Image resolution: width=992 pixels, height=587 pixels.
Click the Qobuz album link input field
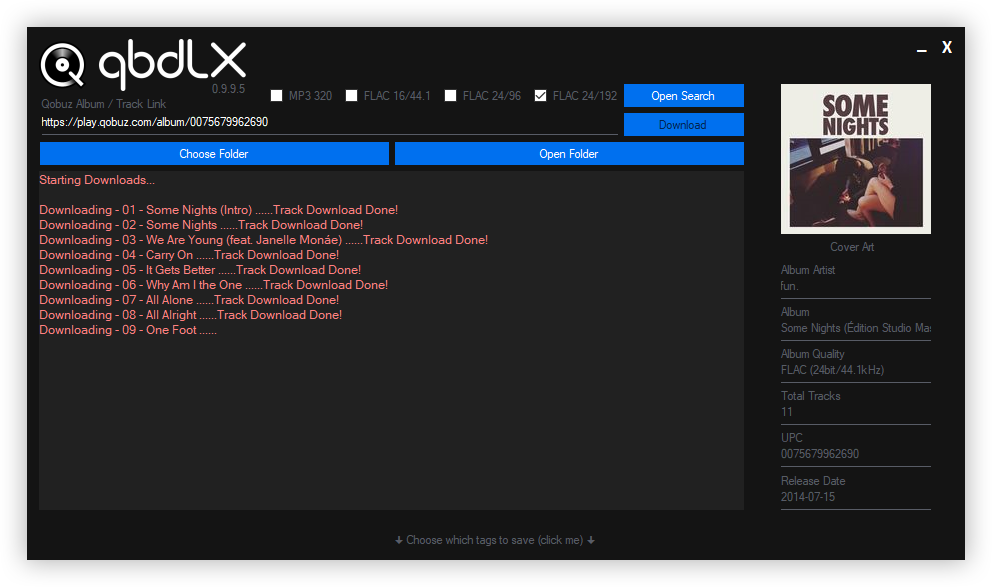pyautogui.click(x=328, y=123)
